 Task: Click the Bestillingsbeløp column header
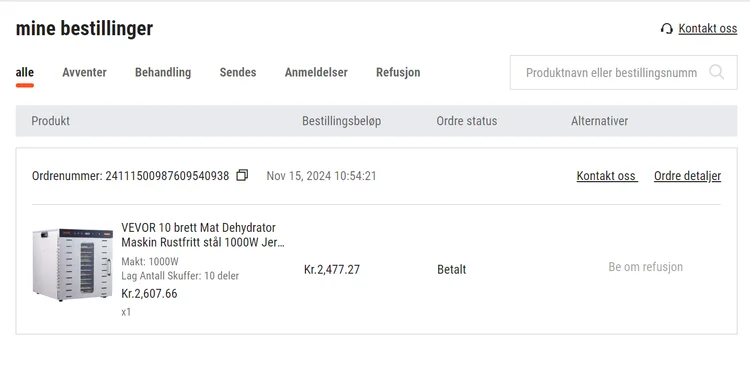[x=342, y=121]
